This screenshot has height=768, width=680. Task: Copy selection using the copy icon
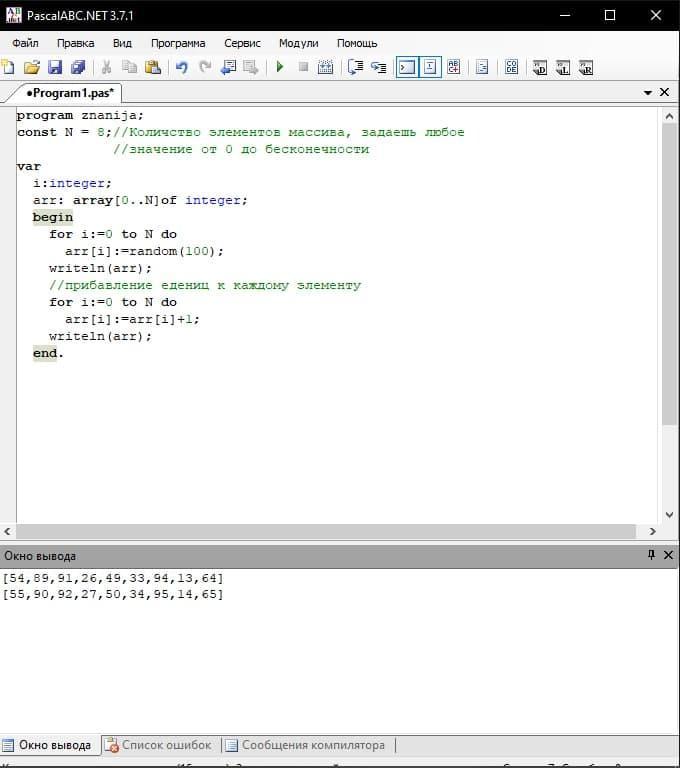pyautogui.click(x=129, y=67)
